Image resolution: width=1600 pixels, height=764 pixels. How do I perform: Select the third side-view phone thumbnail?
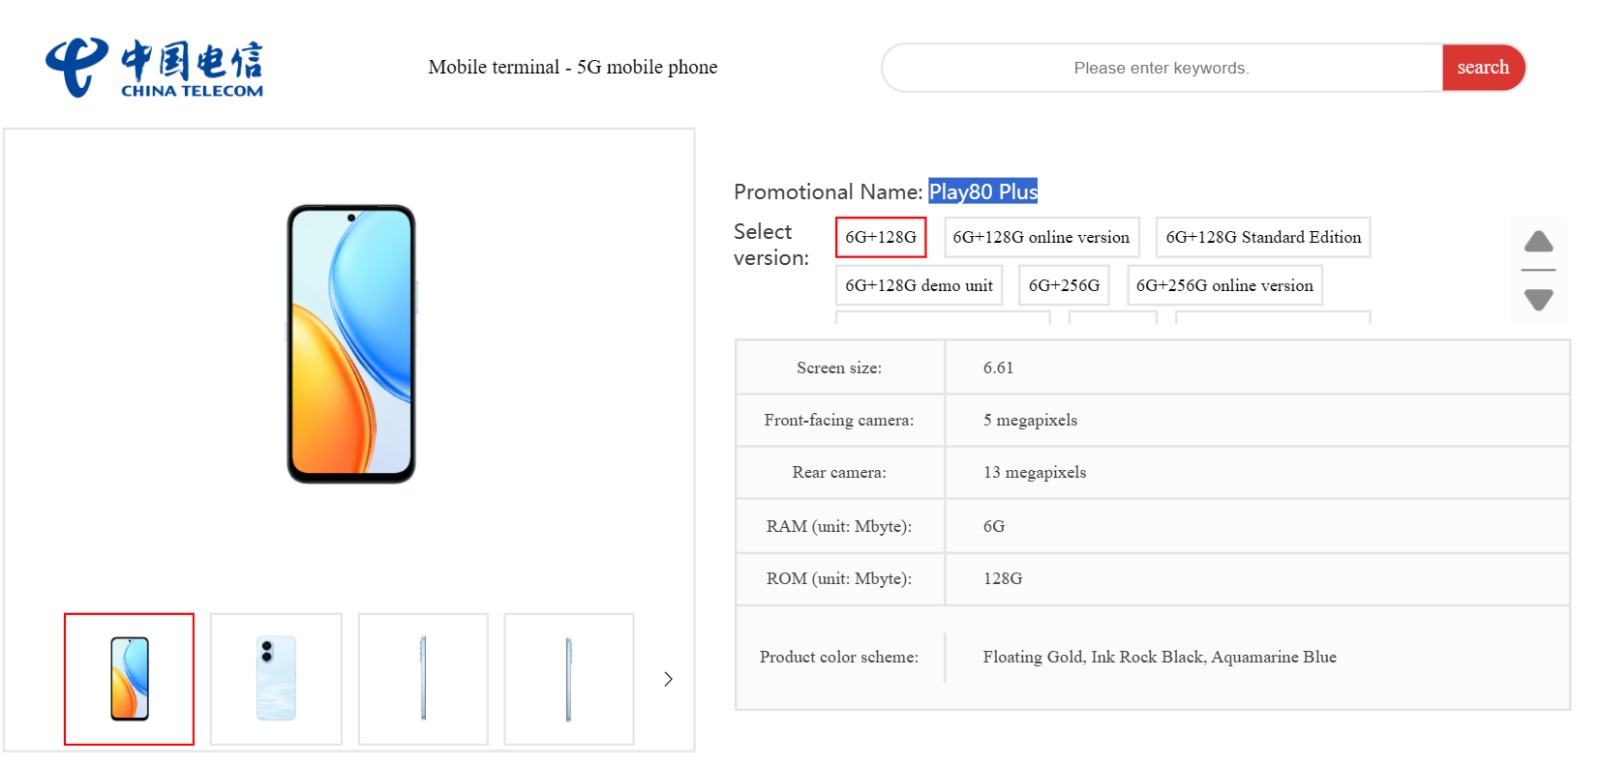click(x=423, y=679)
